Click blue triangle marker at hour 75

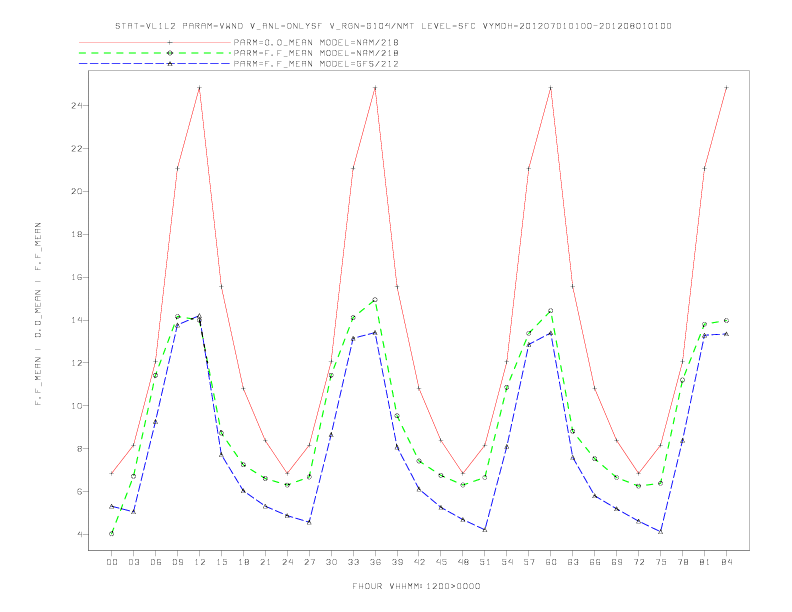(661, 531)
